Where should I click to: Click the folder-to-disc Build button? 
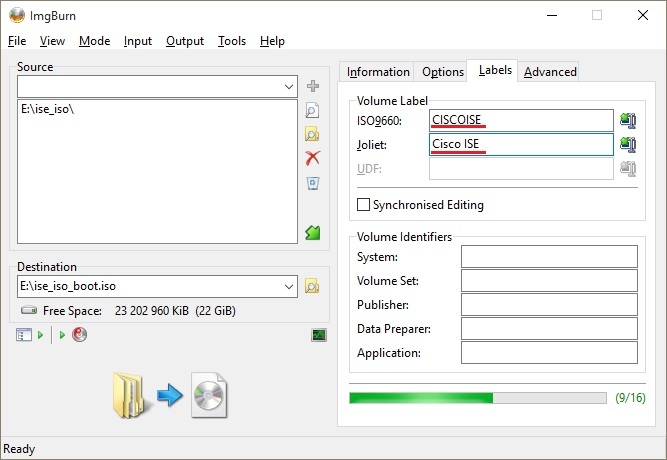[170, 395]
